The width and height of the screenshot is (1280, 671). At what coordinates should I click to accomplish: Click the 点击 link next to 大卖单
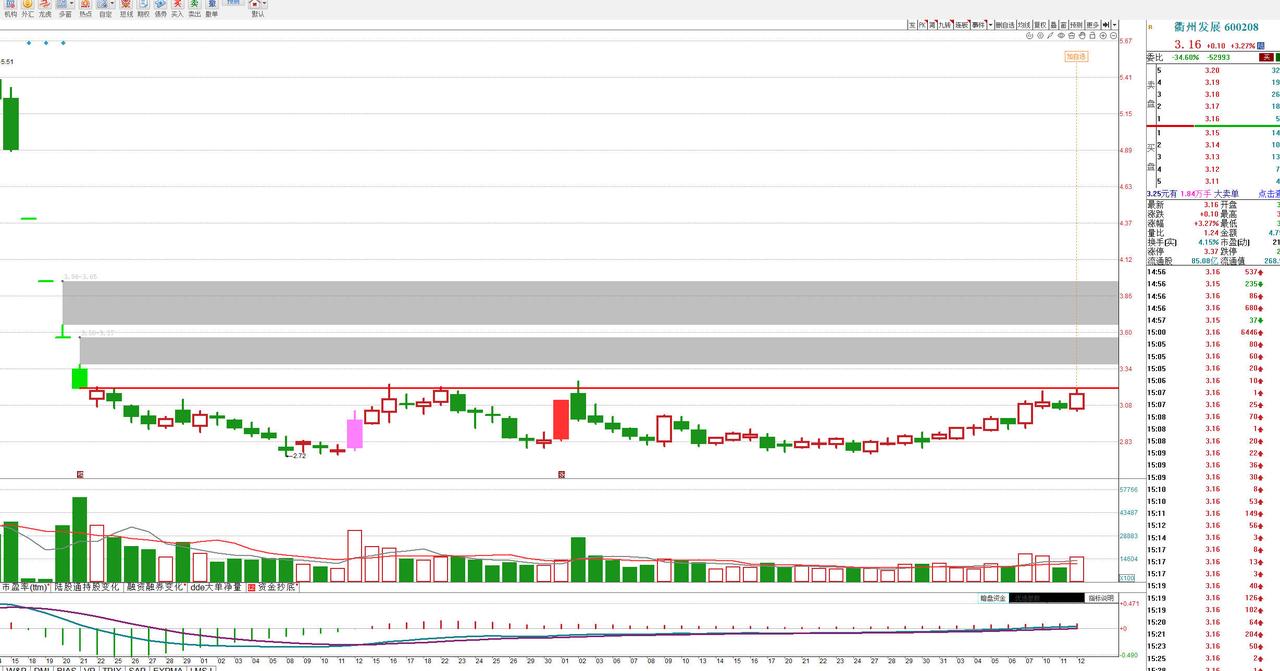(1269, 193)
